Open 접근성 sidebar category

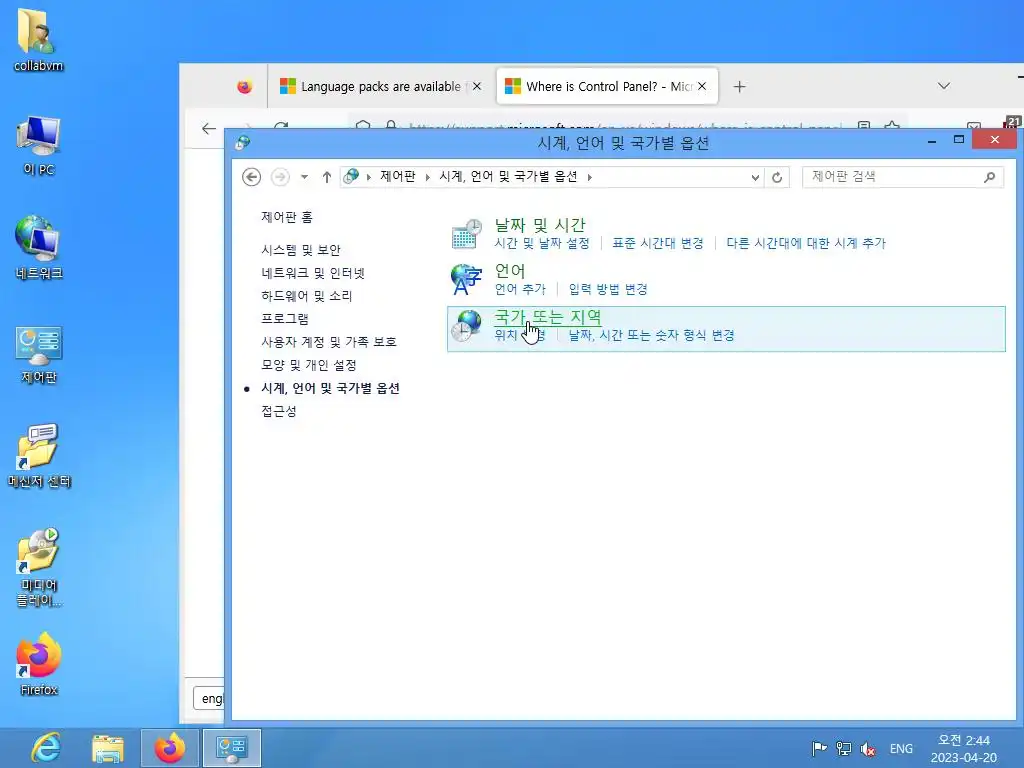(279, 411)
